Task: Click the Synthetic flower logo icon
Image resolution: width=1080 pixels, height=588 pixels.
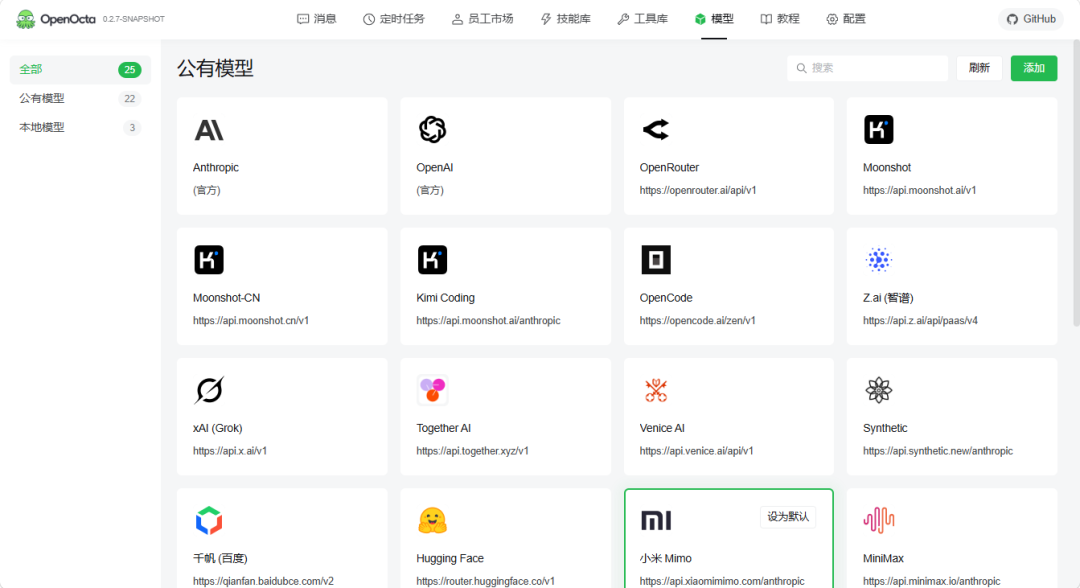Action: (879, 390)
